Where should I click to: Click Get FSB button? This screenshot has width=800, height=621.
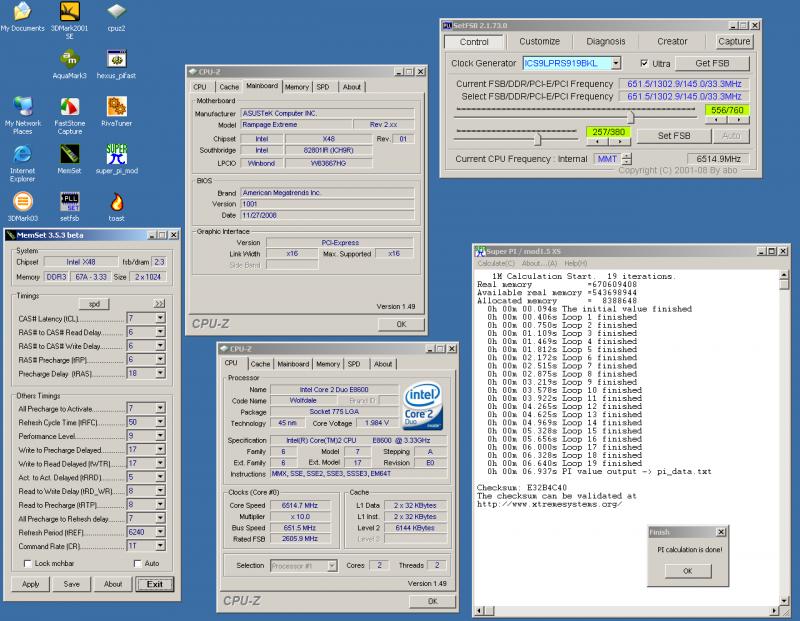click(x=712, y=63)
